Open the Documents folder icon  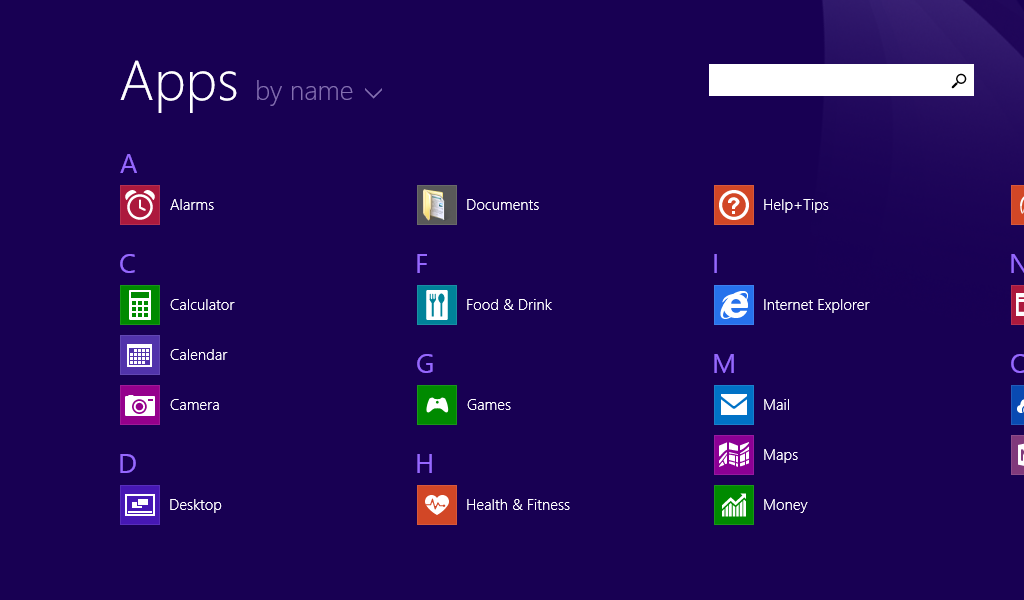coord(437,205)
